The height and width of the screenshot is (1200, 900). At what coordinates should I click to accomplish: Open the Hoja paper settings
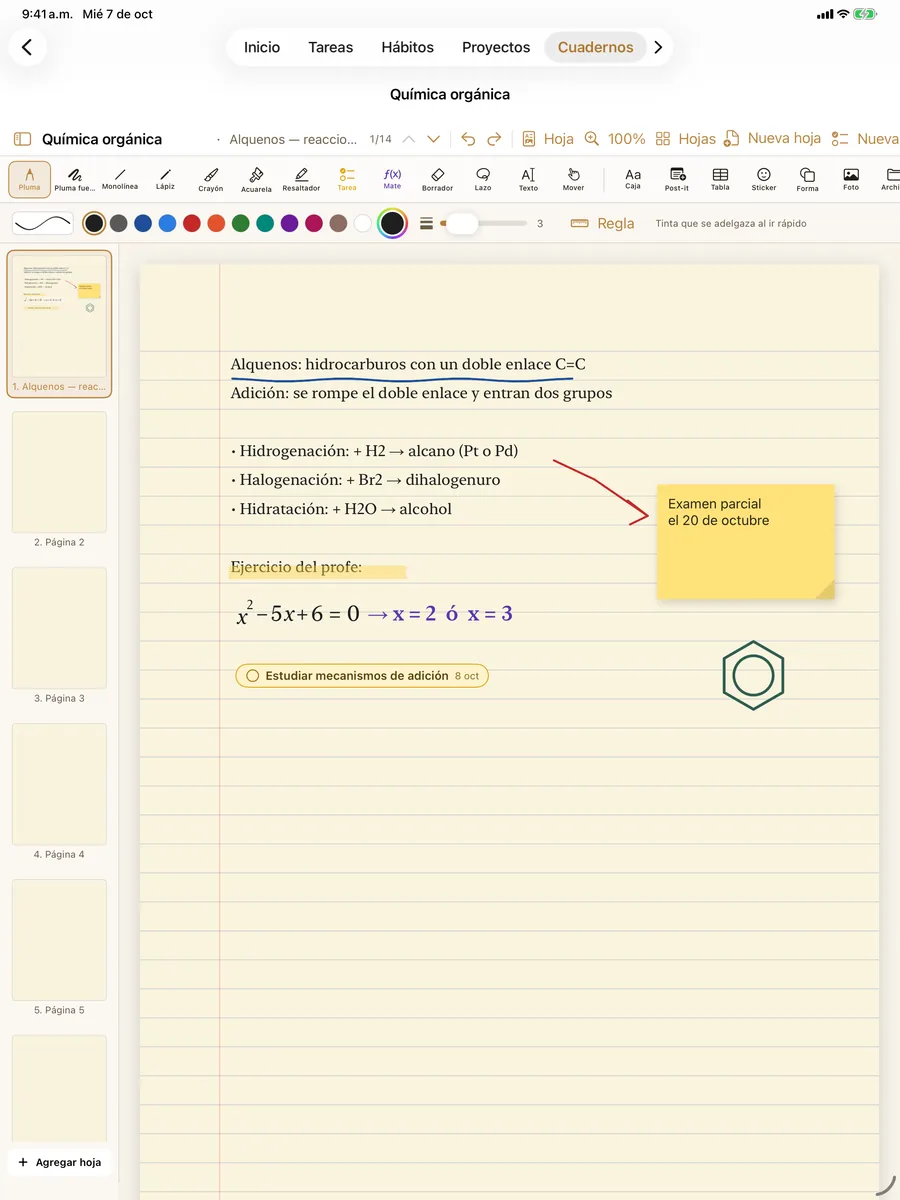coord(547,139)
